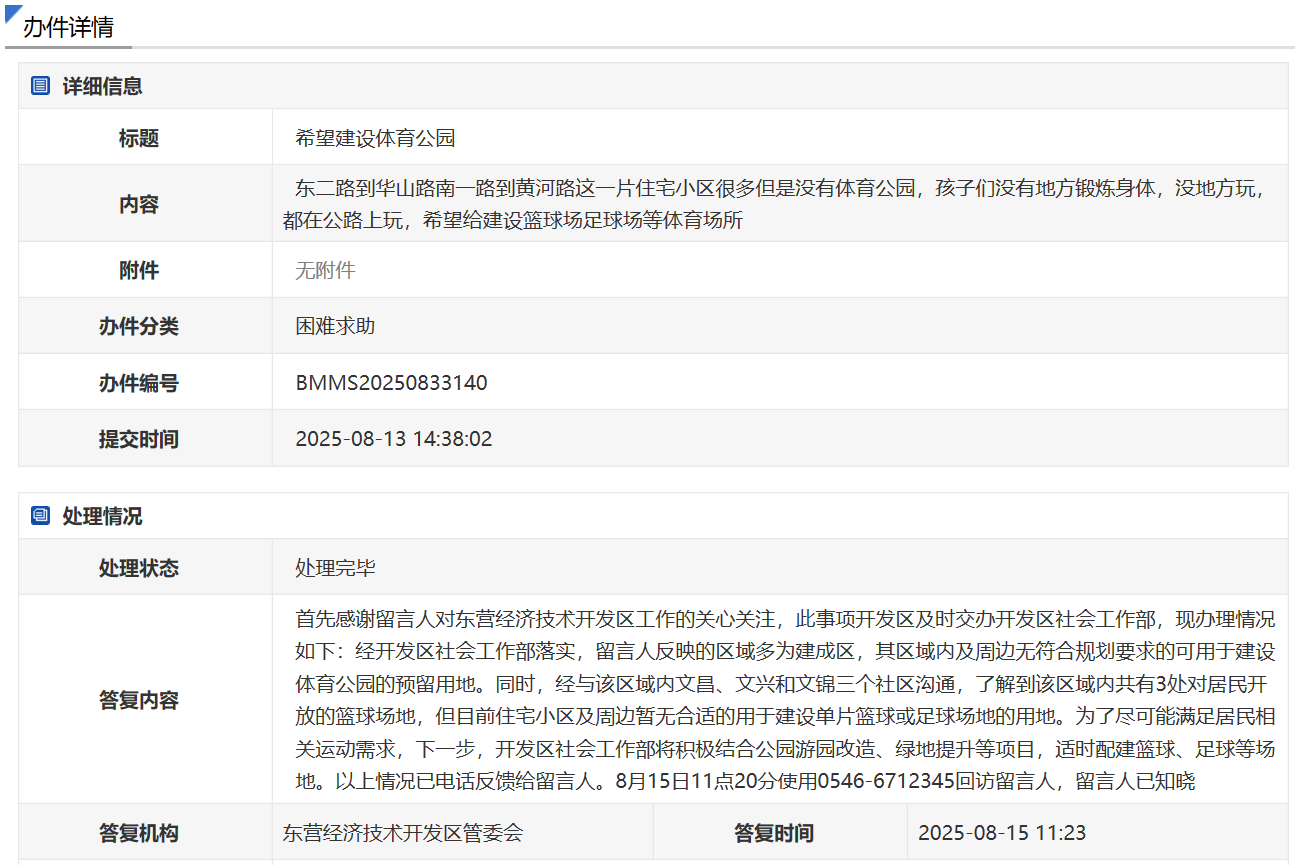Click the 答复机构 row label
Viewport: 1295px width, 865px height.
tap(139, 833)
